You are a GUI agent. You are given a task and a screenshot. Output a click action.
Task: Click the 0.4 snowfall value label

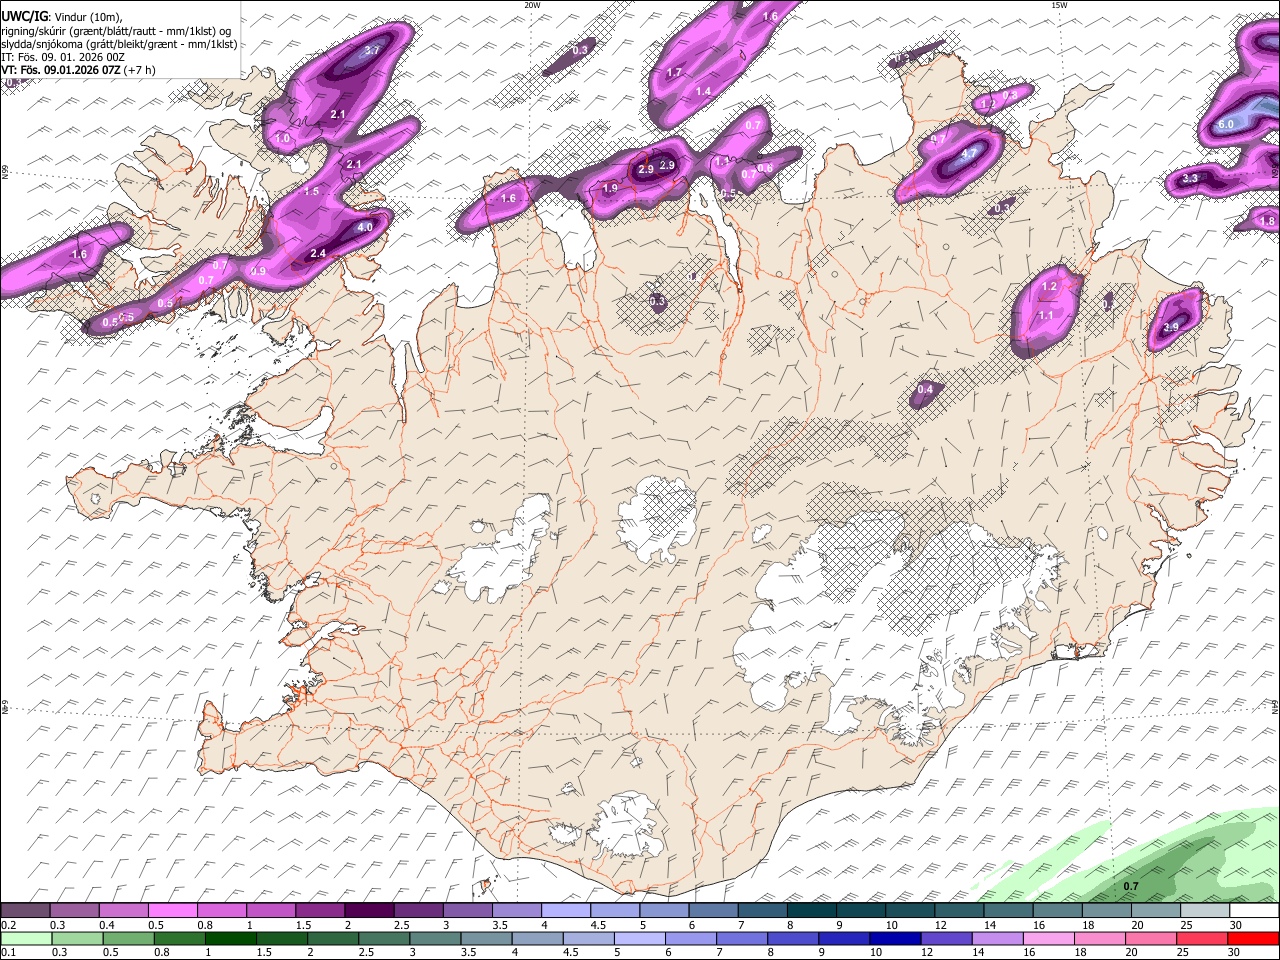click(x=925, y=390)
